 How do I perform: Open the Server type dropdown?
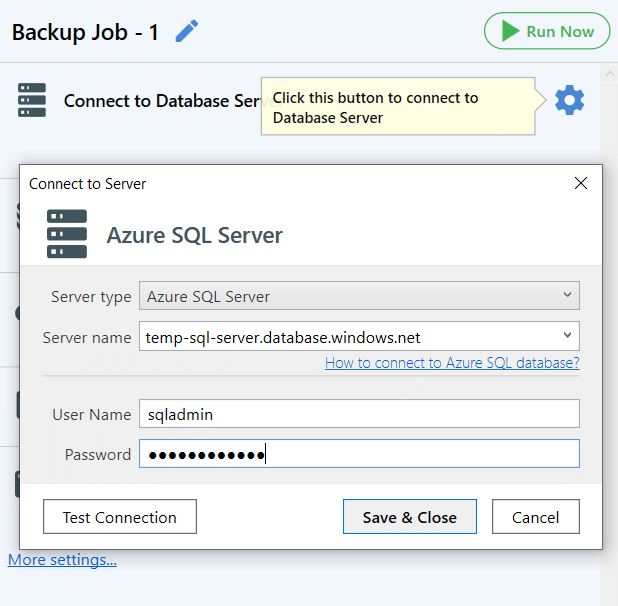coord(359,296)
